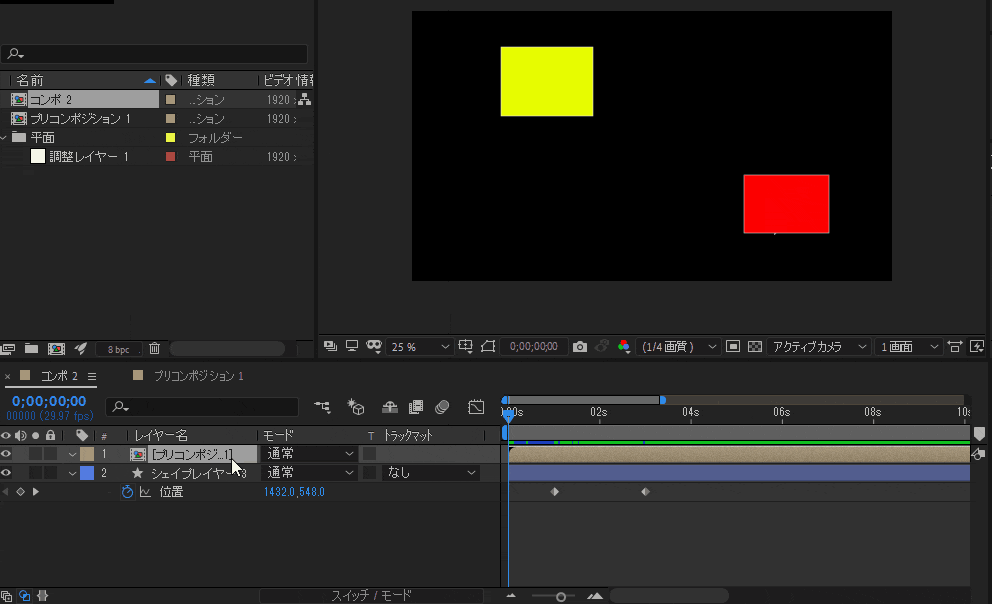Open the 1画面 view layout dropdown
The height and width of the screenshot is (604, 992).
pos(908,347)
